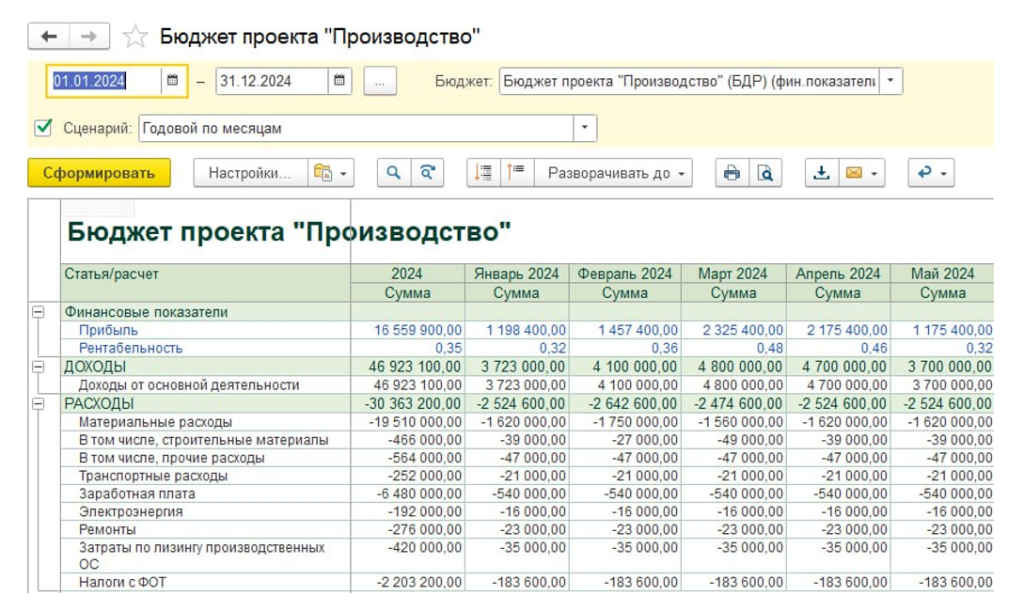Viewport: 1024px width, 611px height.
Task: Open calendar picker for start date 01.01.2024
Action: pos(172,81)
